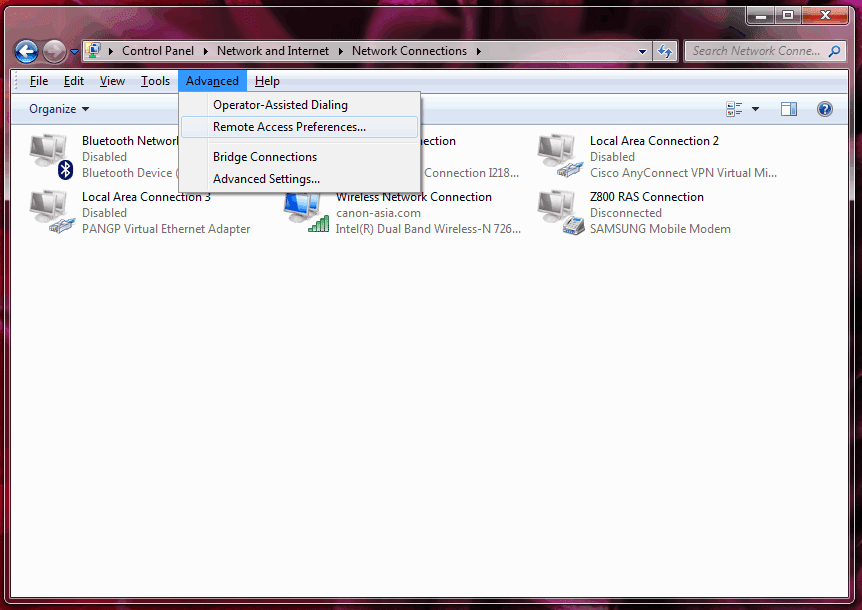Click the Change your view icon
862x610 pixels.
[x=734, y=109]
